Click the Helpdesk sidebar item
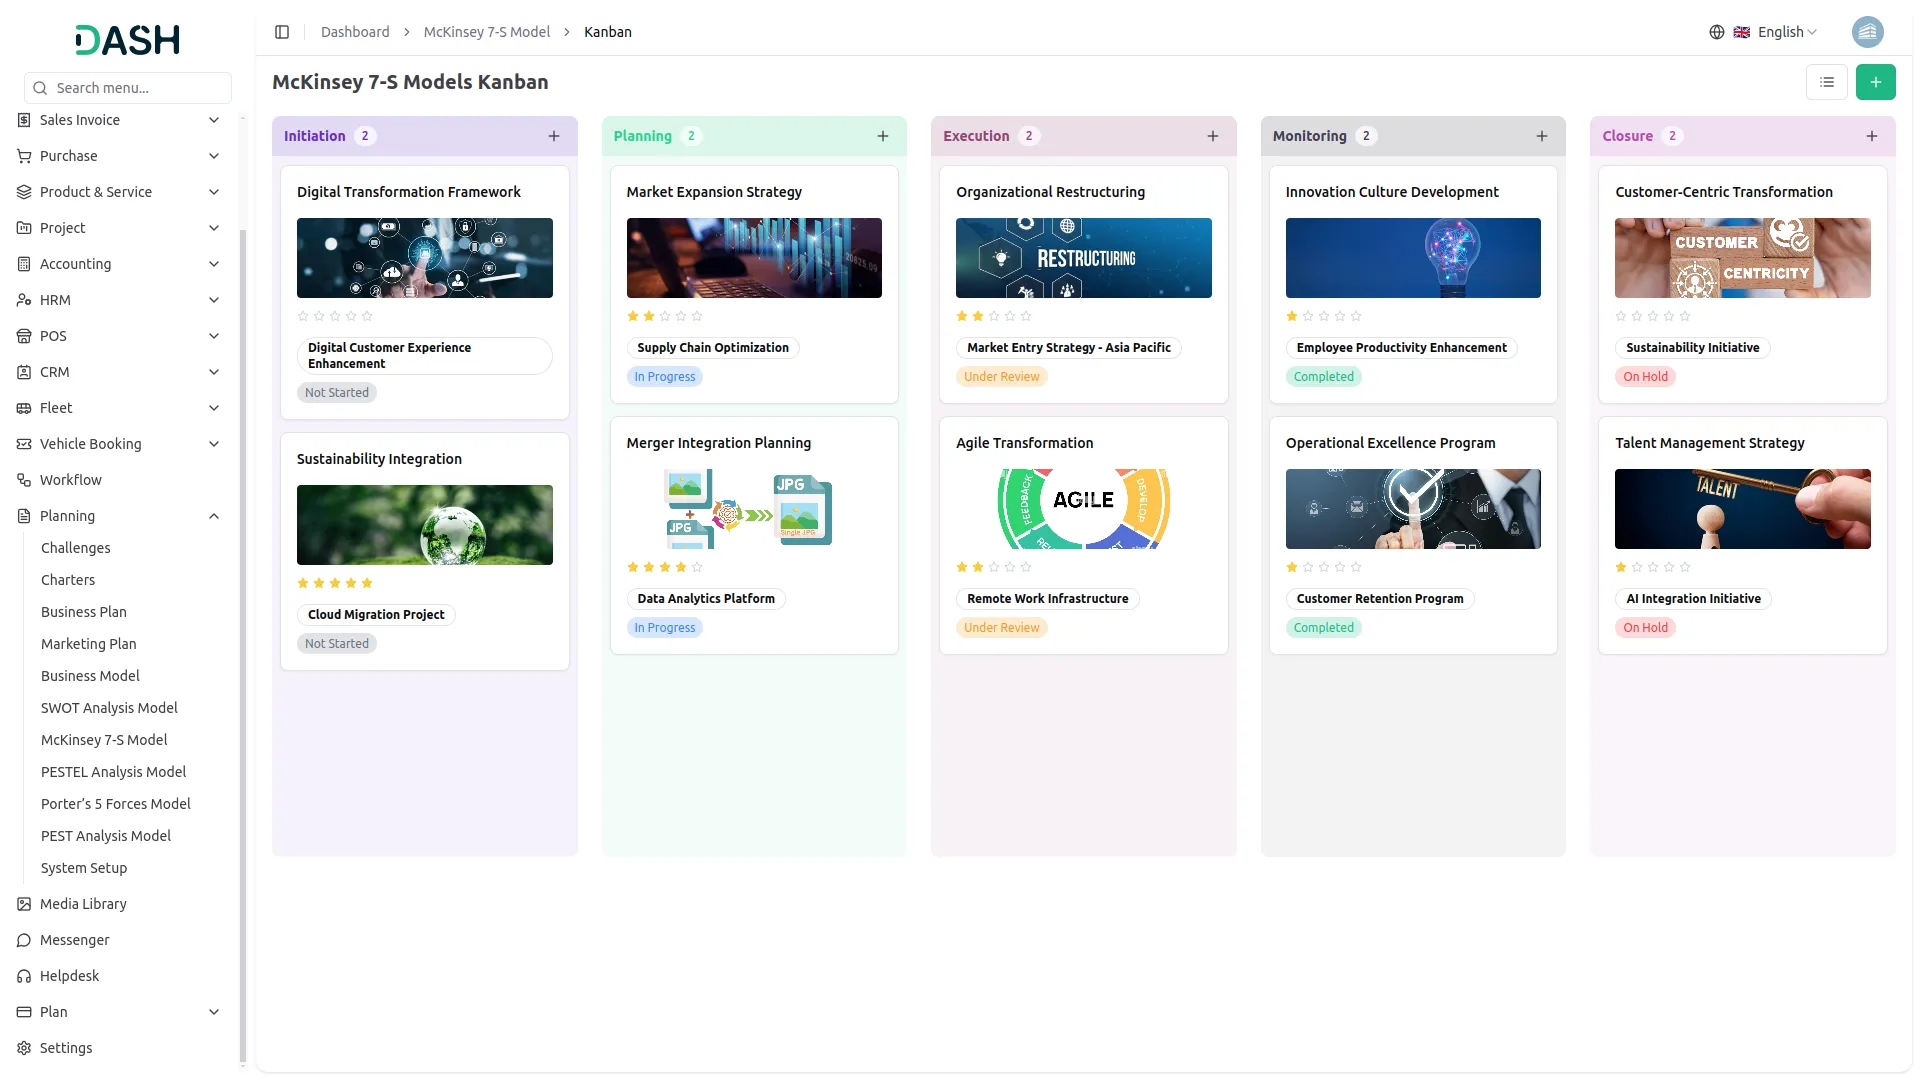The image size is (1920, 1080). click(x=69, y=976)
